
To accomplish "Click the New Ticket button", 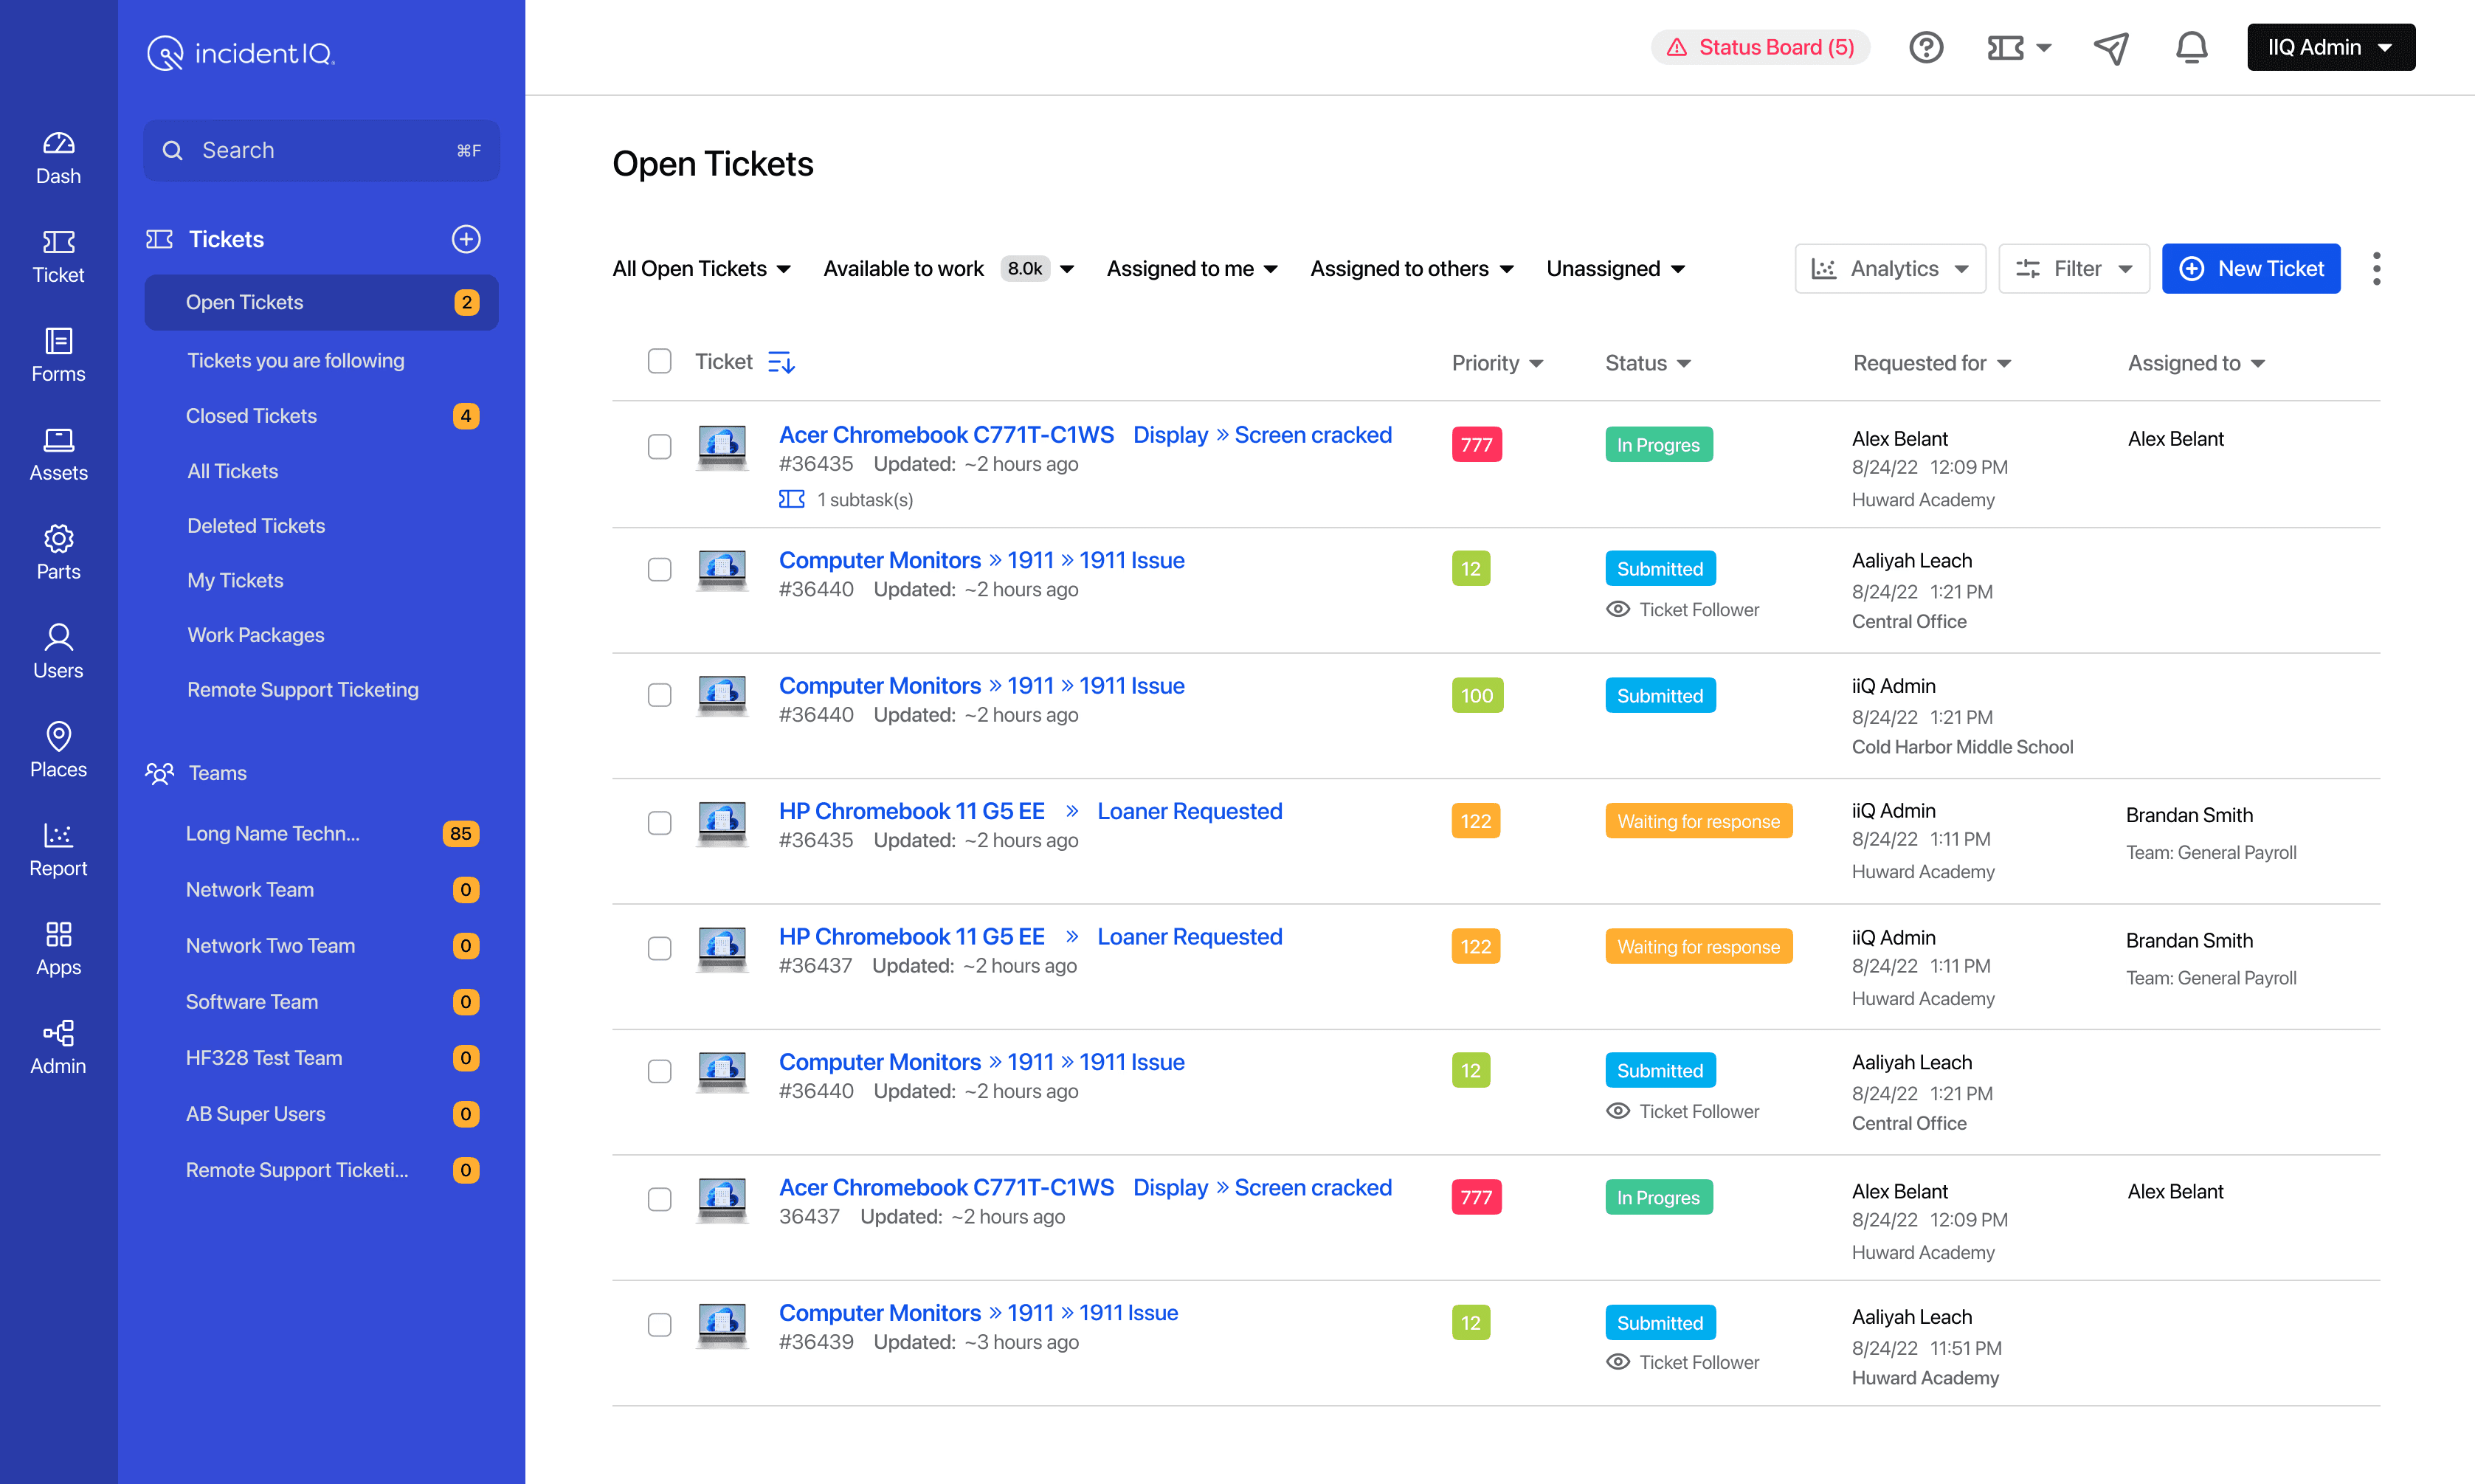I will [x=2250, y=268].
